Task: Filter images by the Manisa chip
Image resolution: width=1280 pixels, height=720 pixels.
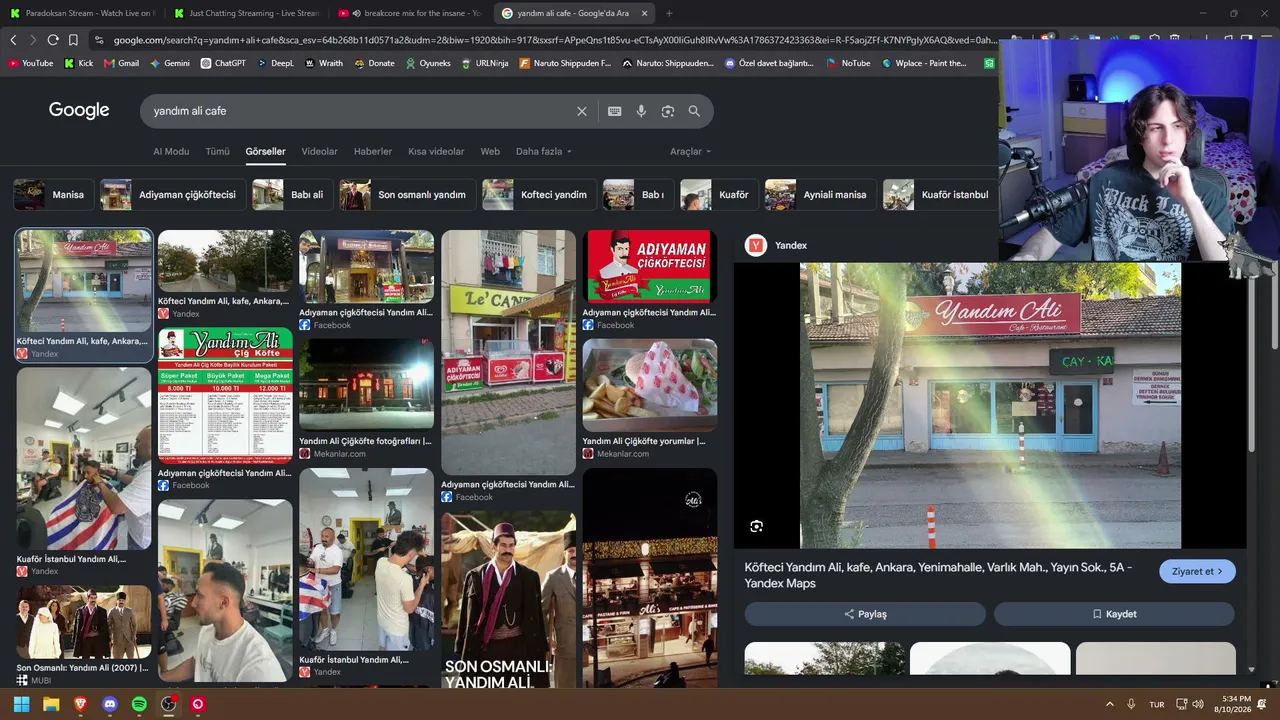Action: [54, 195]
